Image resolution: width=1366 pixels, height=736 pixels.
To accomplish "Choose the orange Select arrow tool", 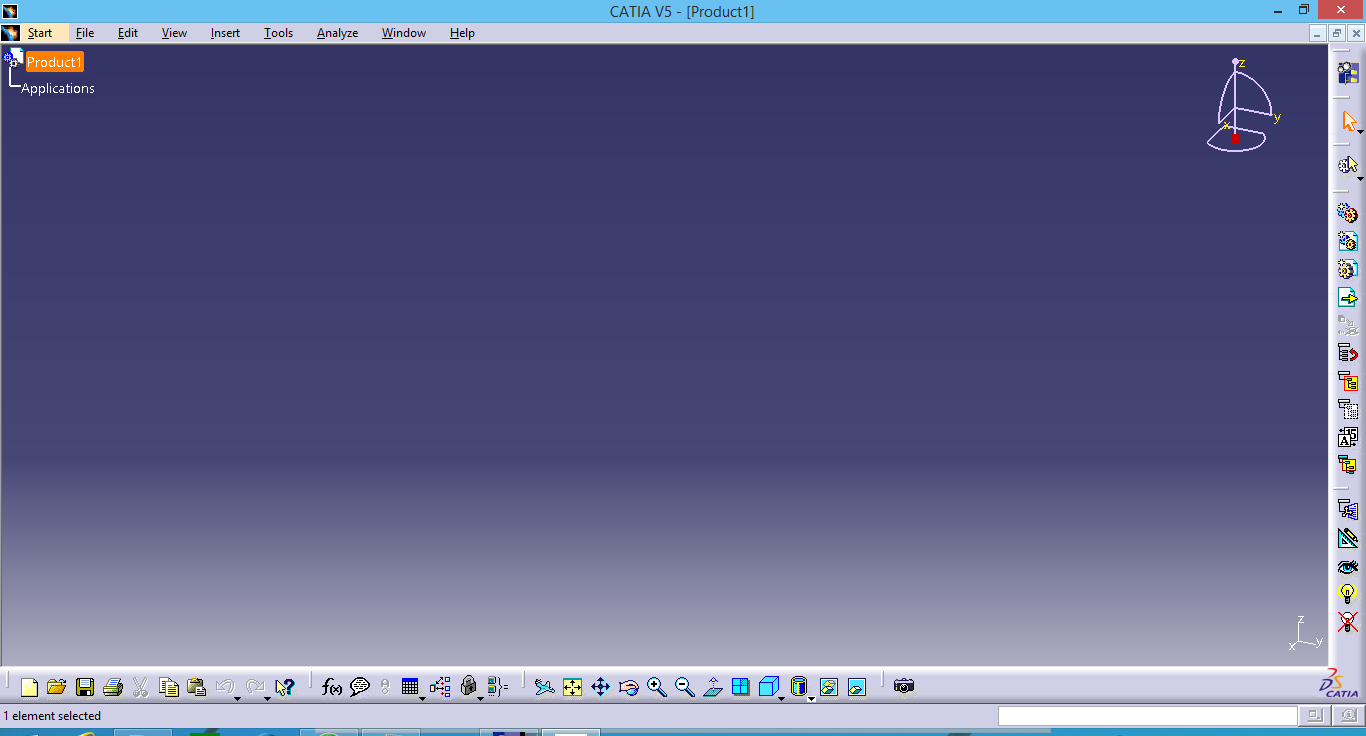I will (1348, 121).
